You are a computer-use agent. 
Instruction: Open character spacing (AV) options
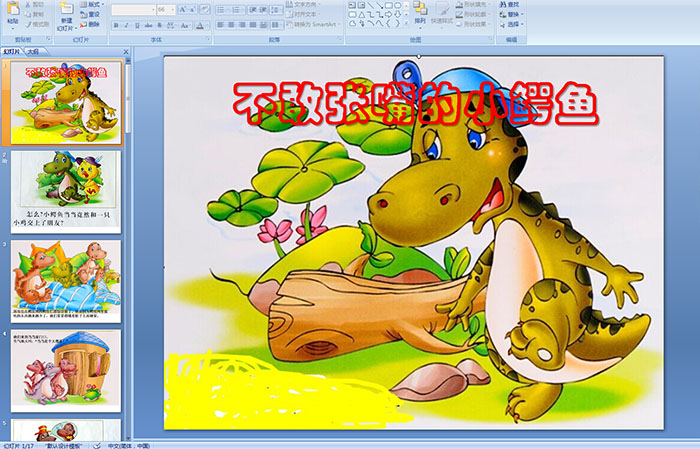click(171, 25)
